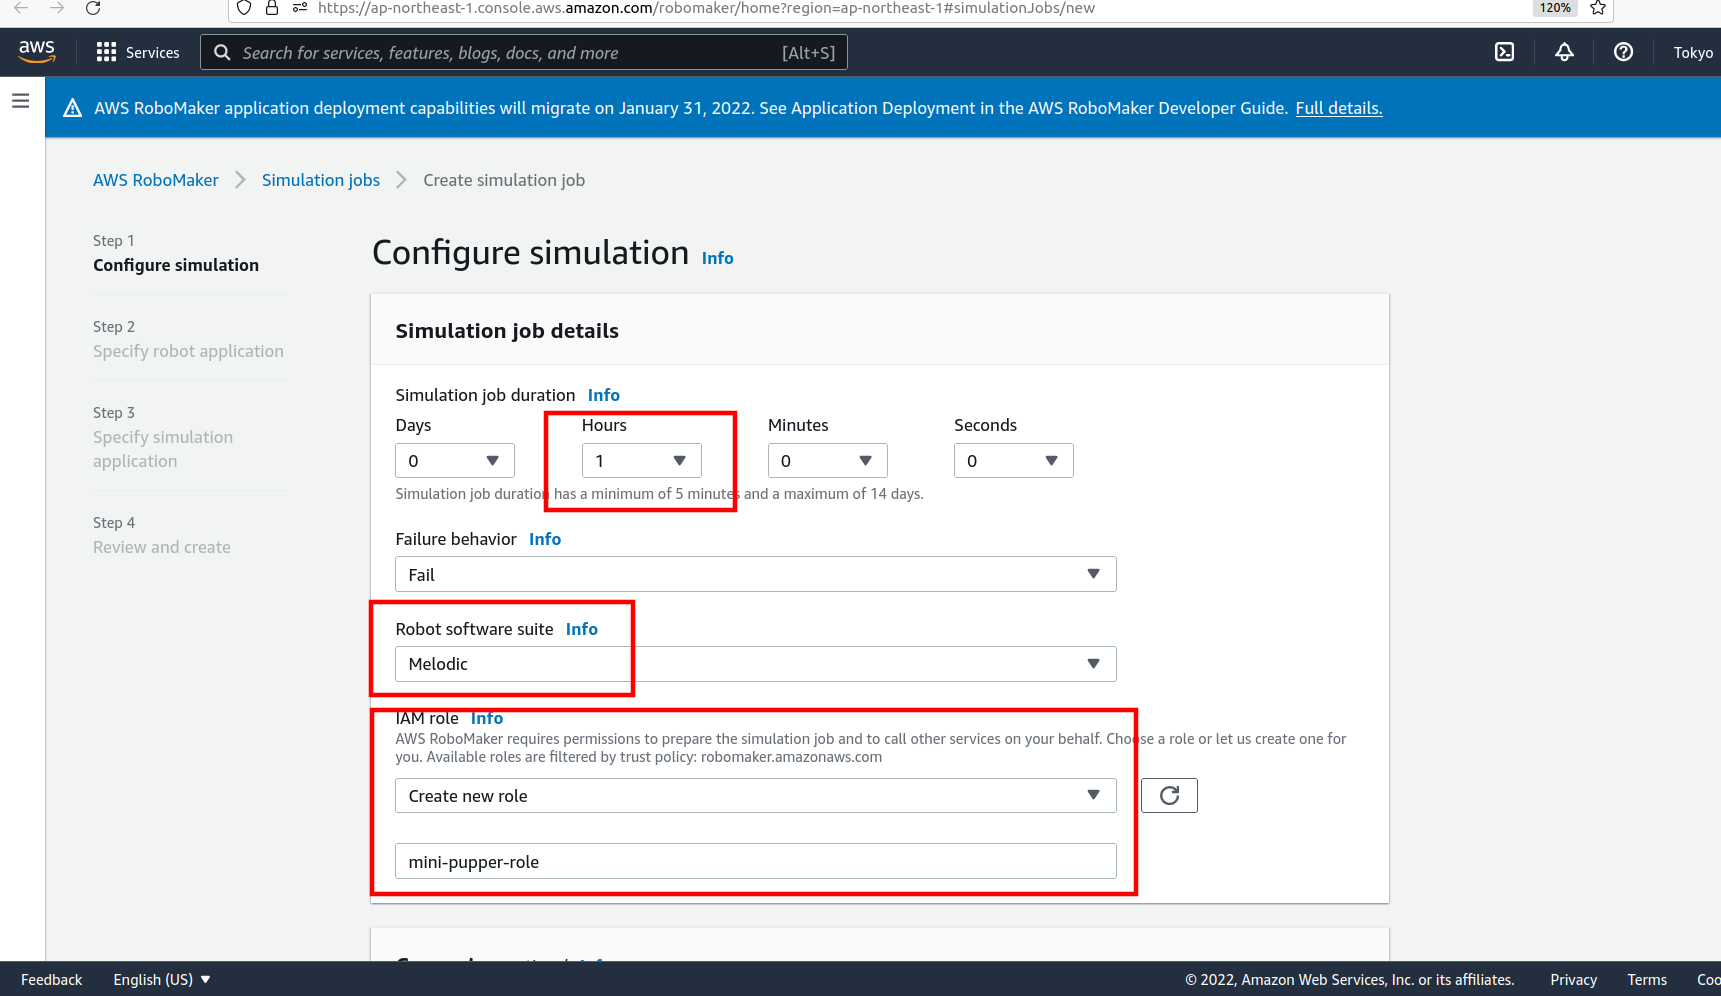Expand the hamburger side navigation menu

point(20,101)
